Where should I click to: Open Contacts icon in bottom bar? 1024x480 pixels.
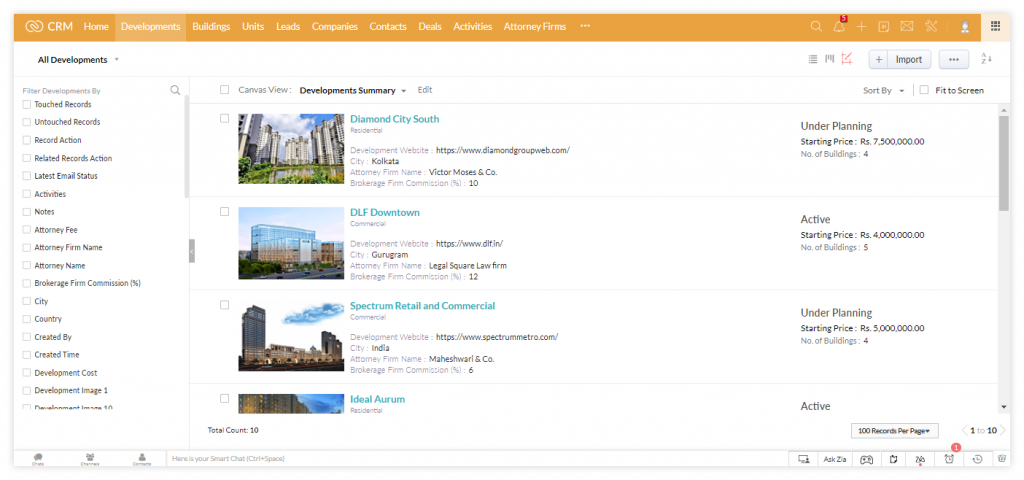point(142,459)
